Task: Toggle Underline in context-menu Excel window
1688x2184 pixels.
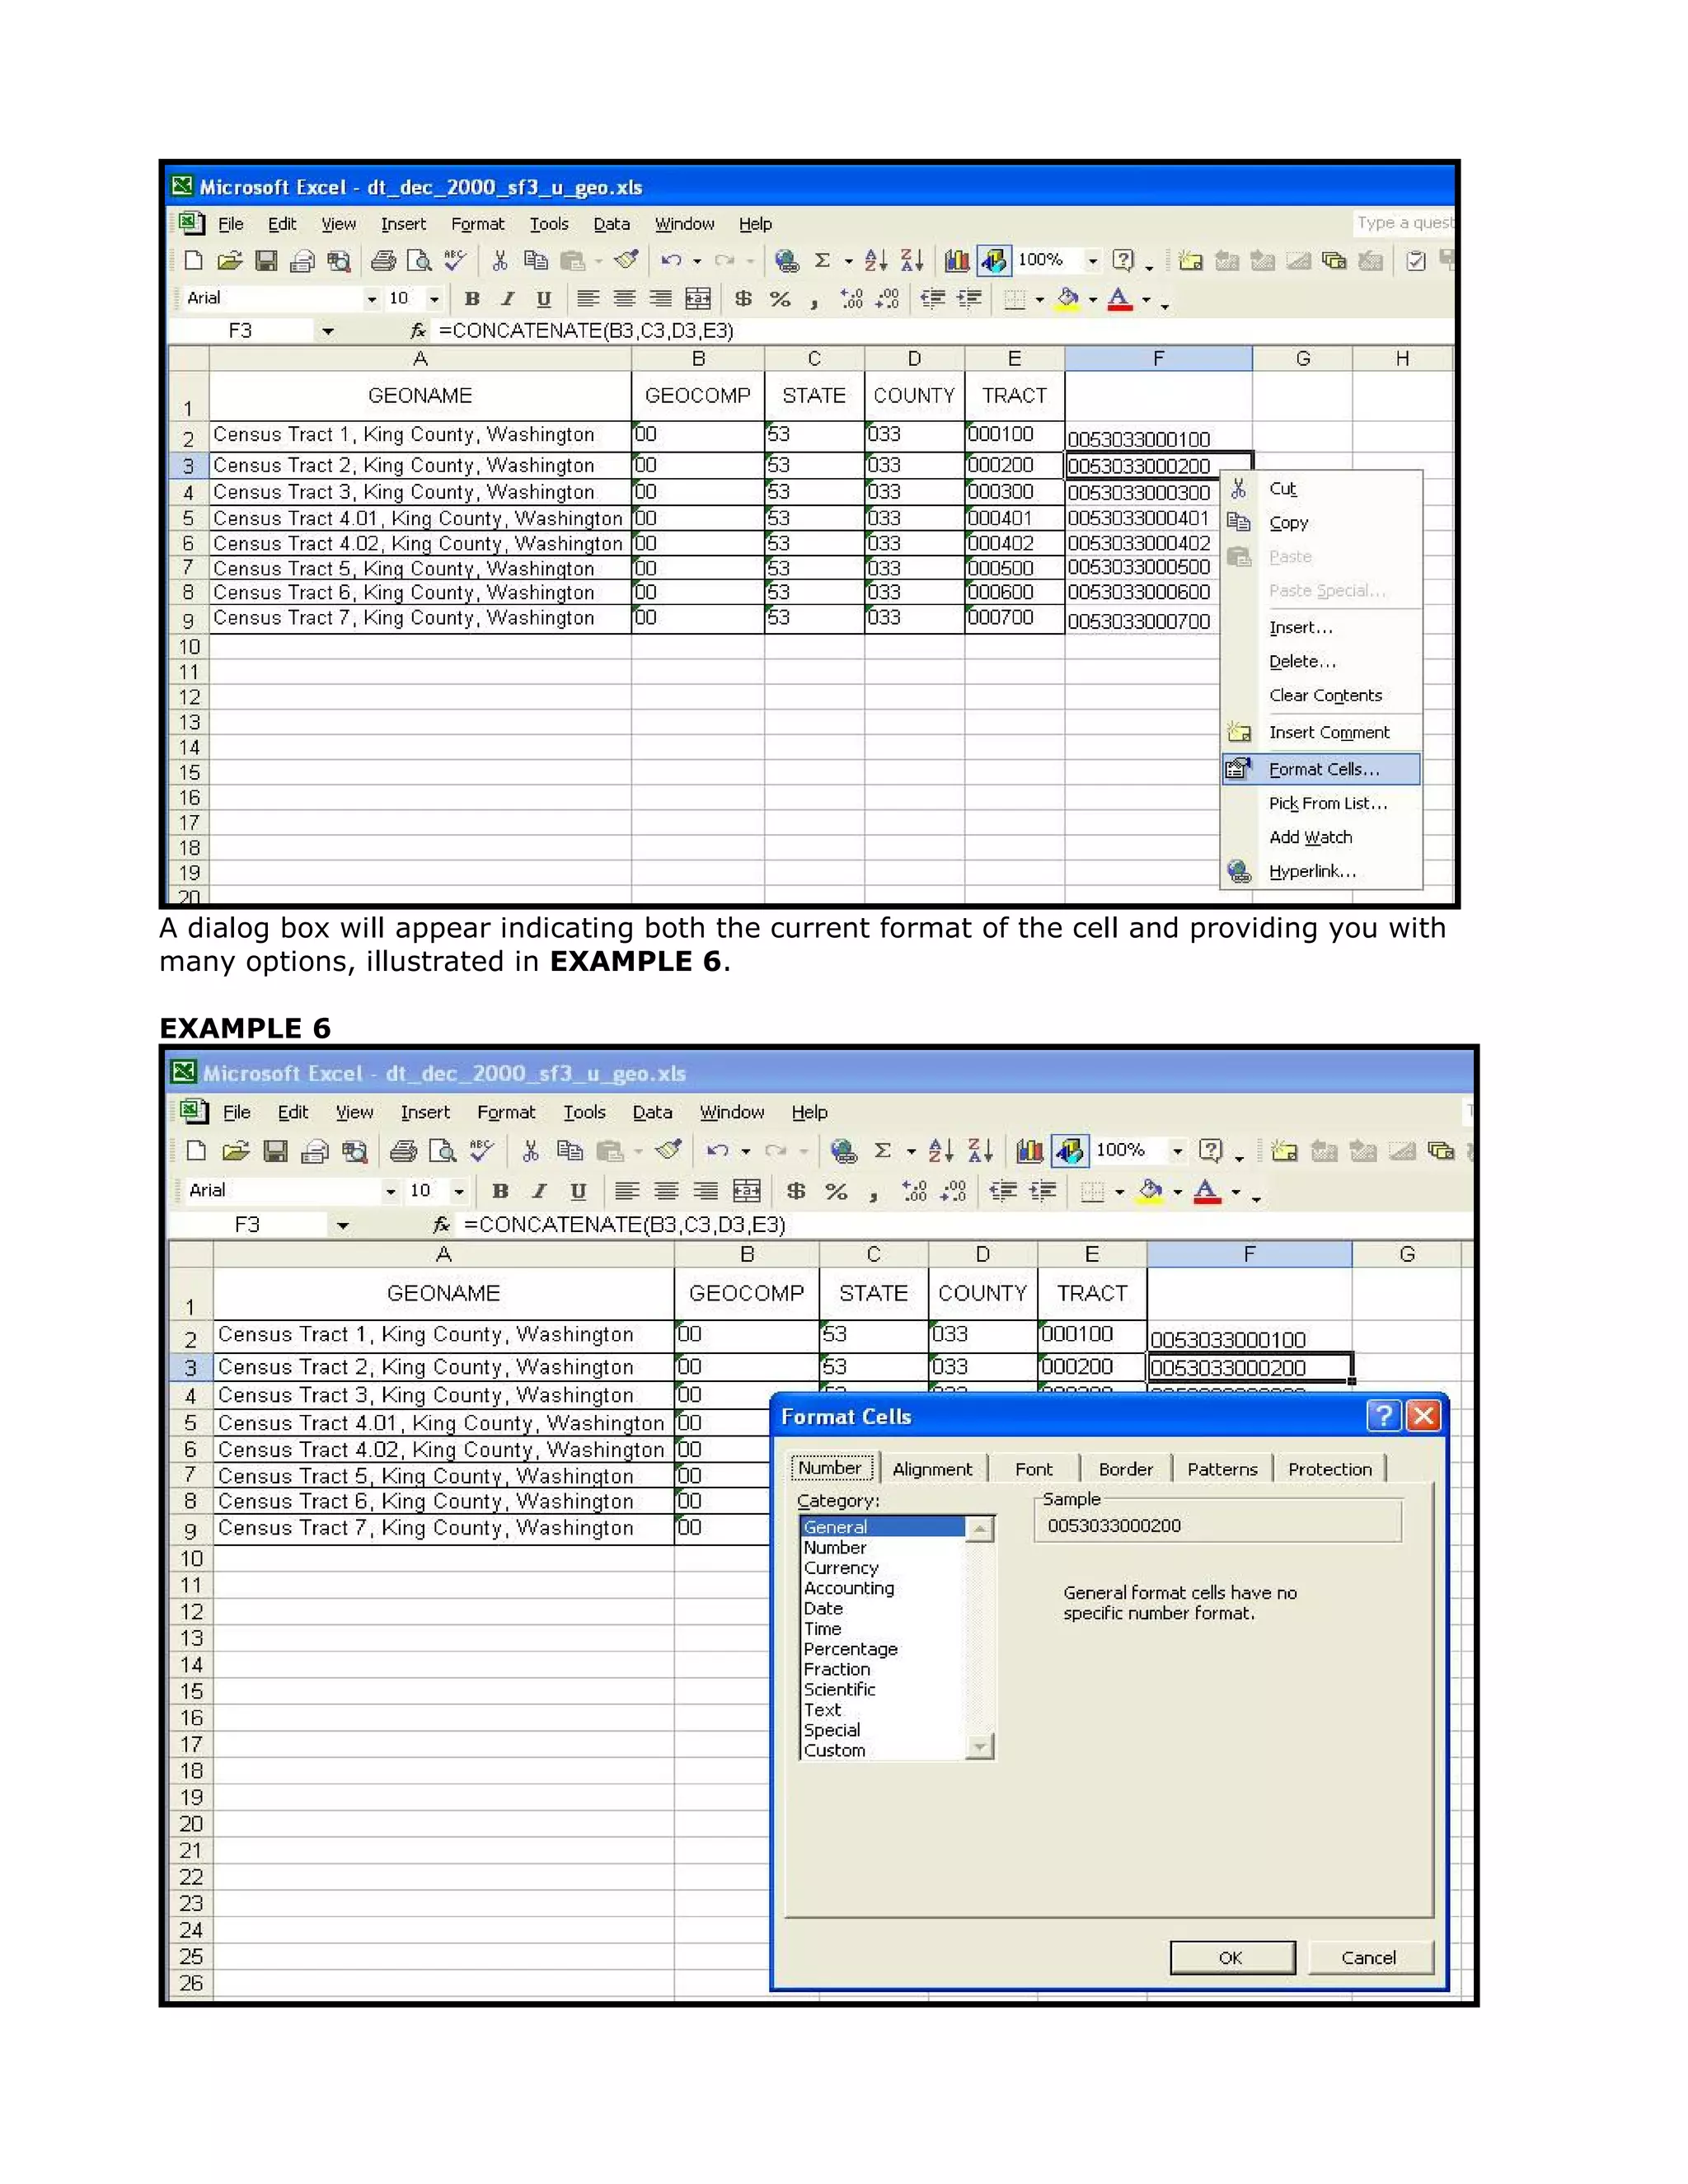Action: (x=544, y=298)
